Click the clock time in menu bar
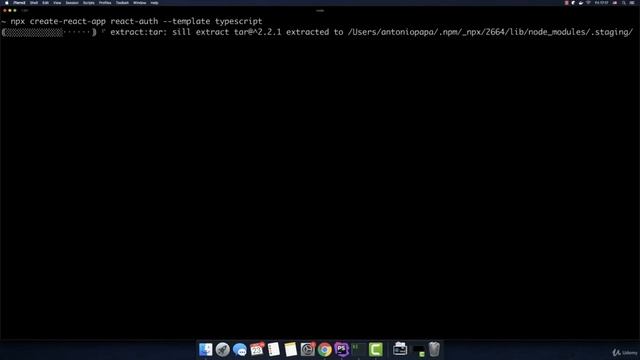The image size is (640, 360). [x=602, y=3]
